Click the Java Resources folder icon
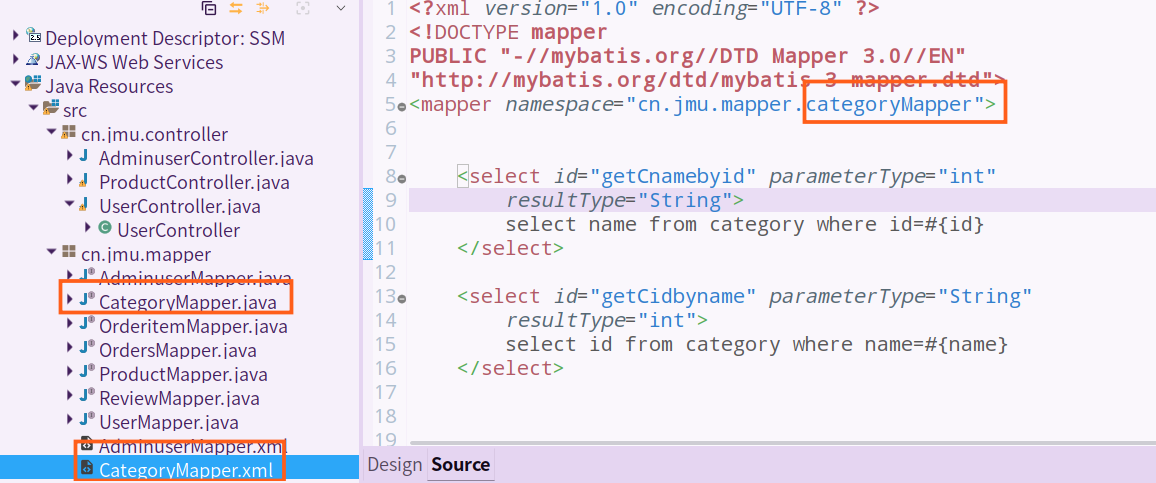 pyautogui.click(x=33, y=85)
